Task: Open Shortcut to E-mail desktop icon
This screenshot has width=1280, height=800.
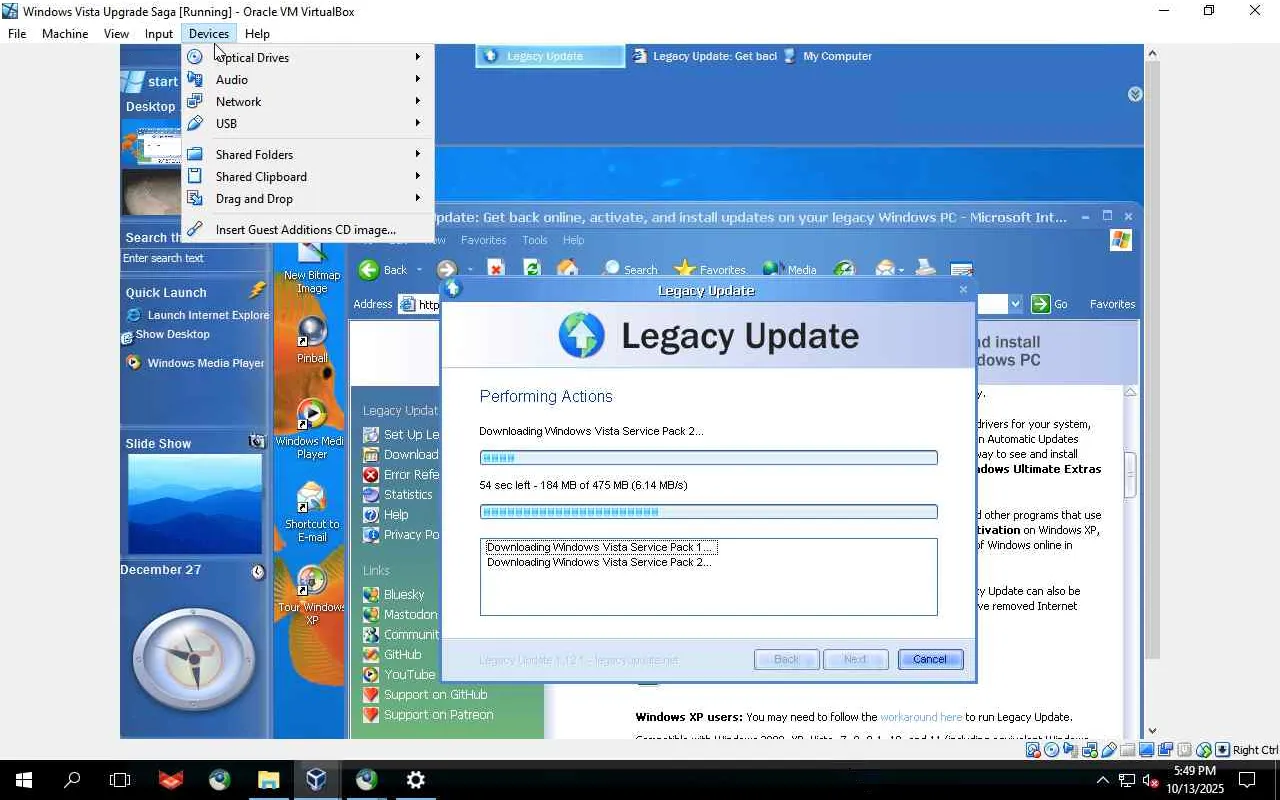Action: (312, 512)
